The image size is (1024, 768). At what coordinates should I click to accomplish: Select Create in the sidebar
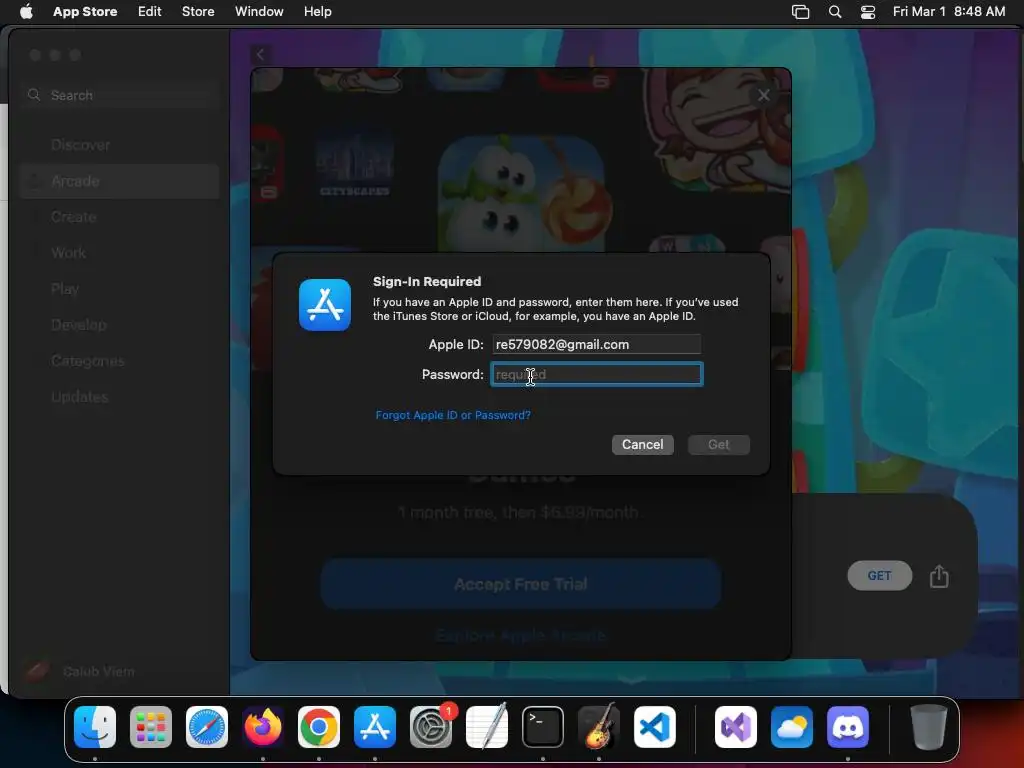(x=119, y=217)
